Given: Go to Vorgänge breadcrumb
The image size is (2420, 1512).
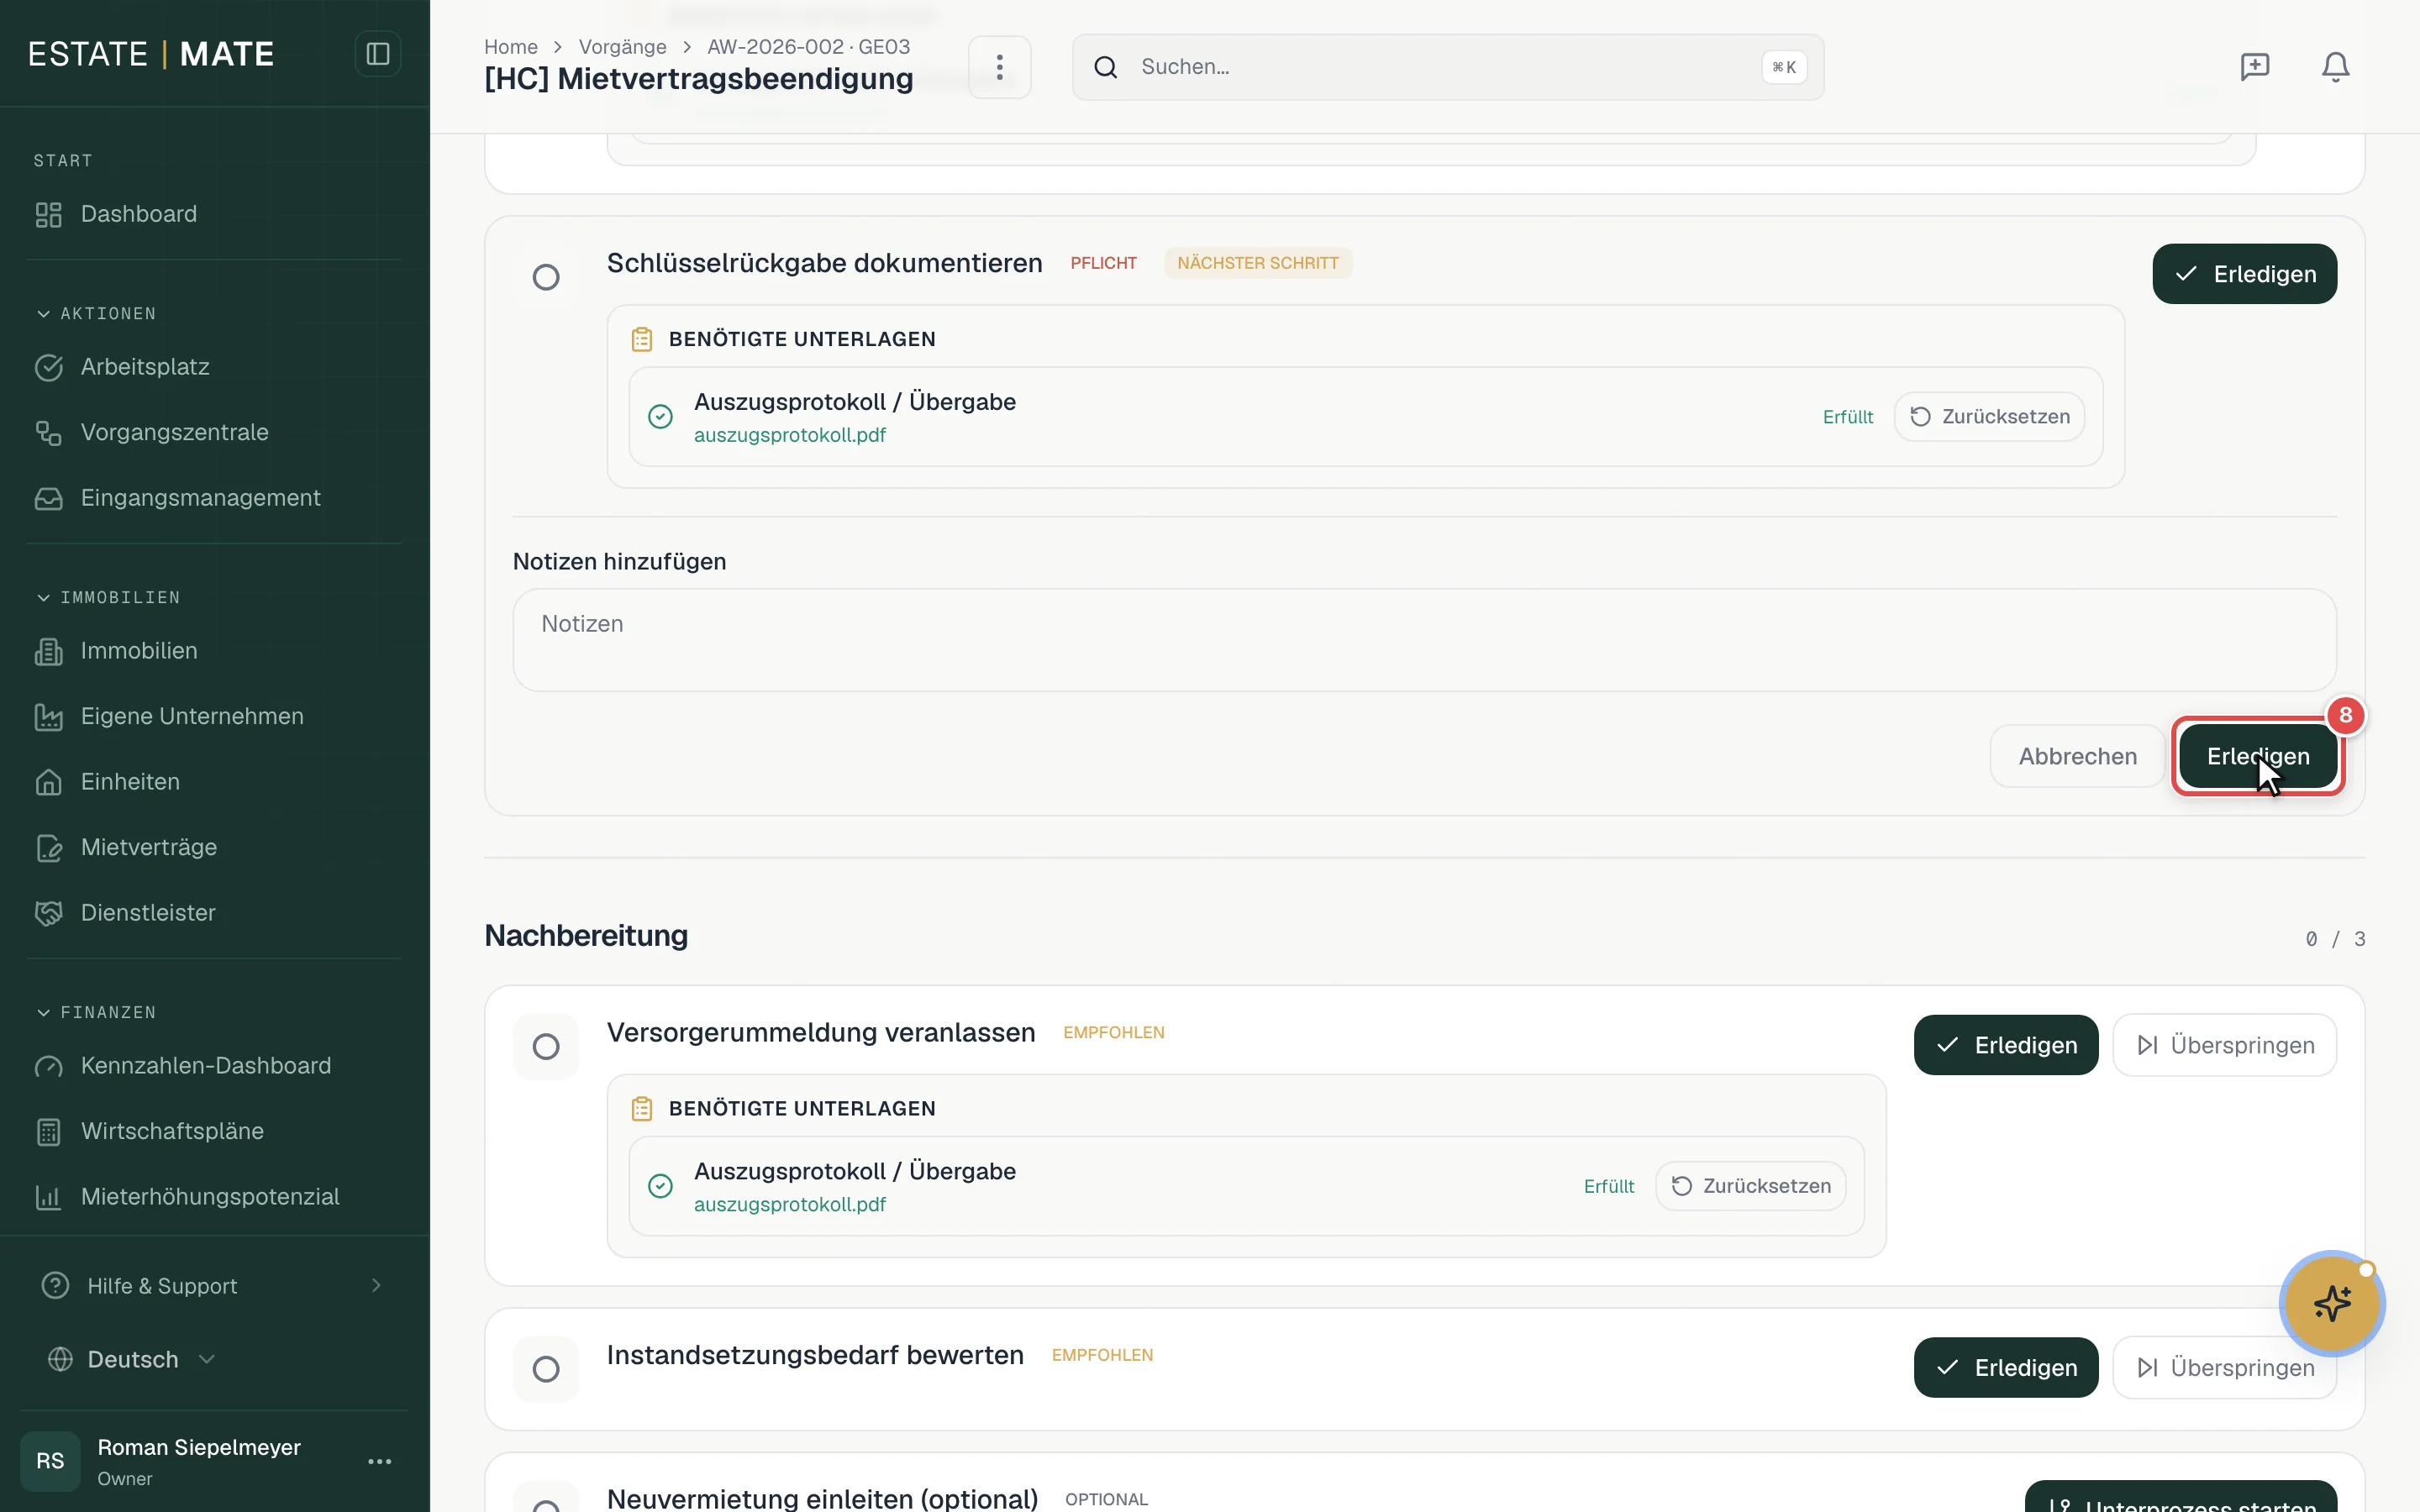Looking at the screenshot, I should click(x=622, y=47).
